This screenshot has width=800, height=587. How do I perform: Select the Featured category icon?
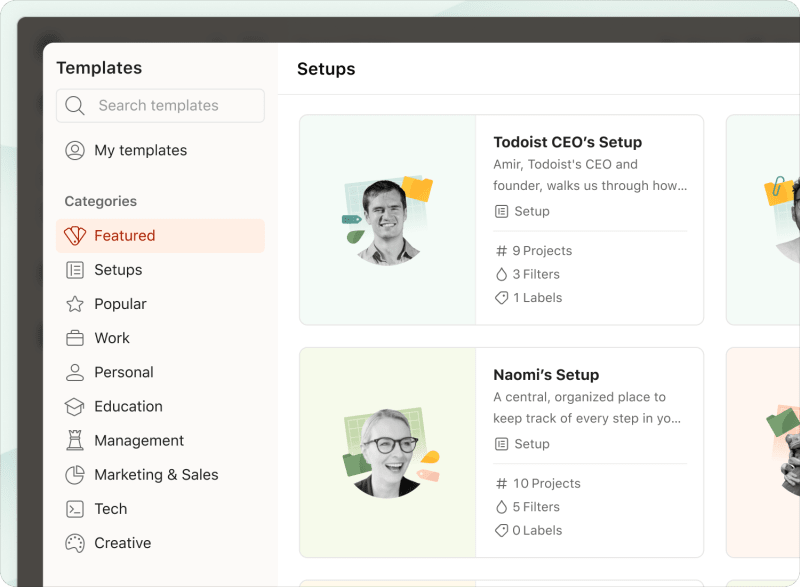click(x=75, y=235)
